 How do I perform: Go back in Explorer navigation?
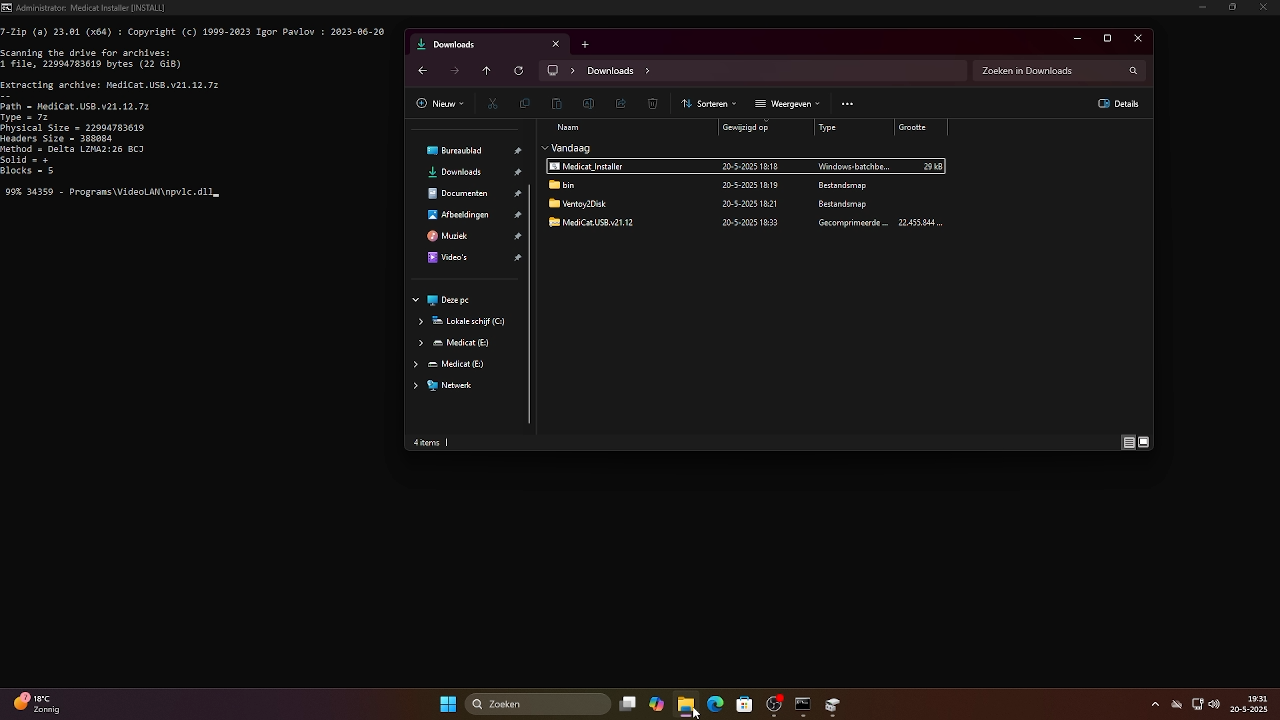[x=422, y=71]
